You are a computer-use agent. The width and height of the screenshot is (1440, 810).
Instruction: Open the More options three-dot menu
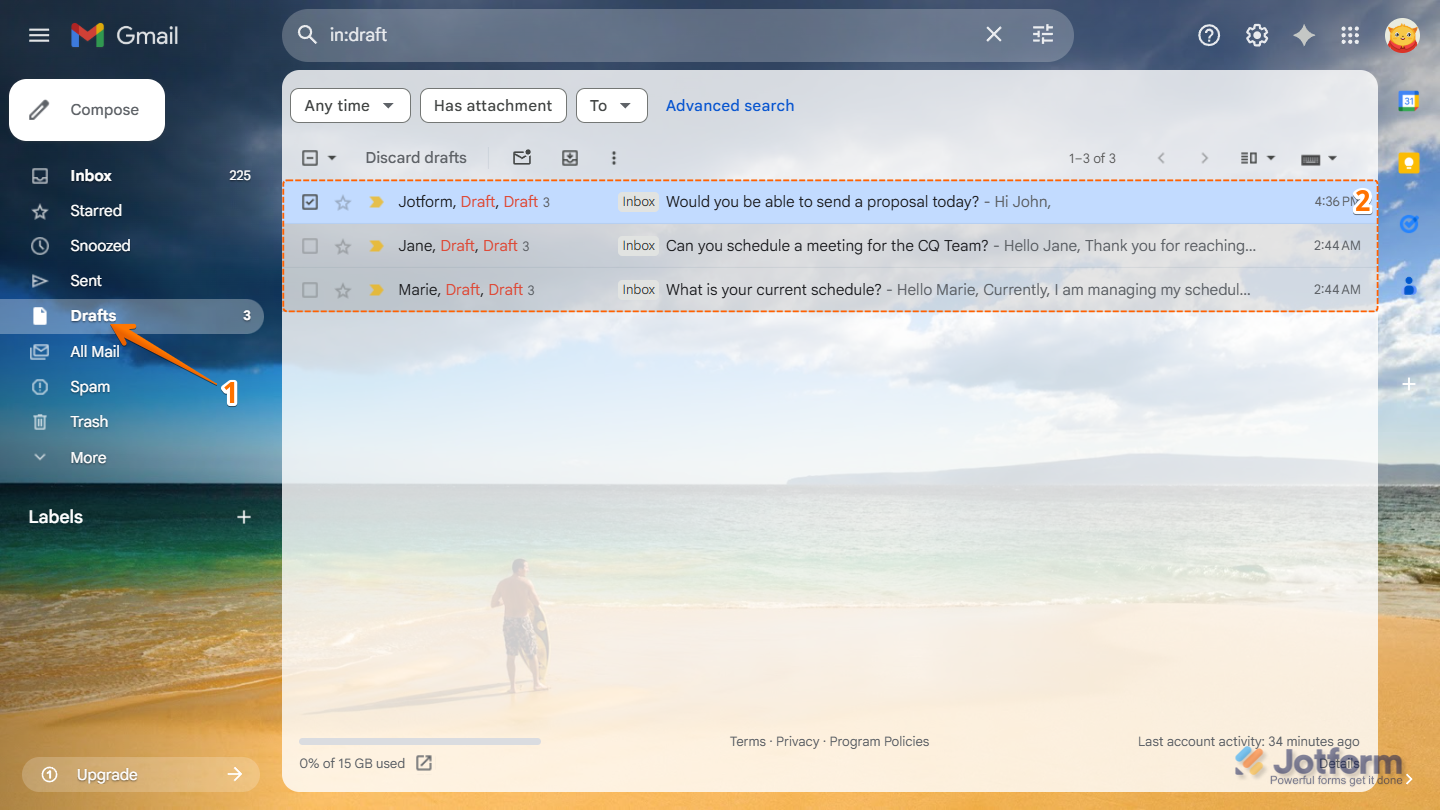pyautogui.click(x=614, y=158)
